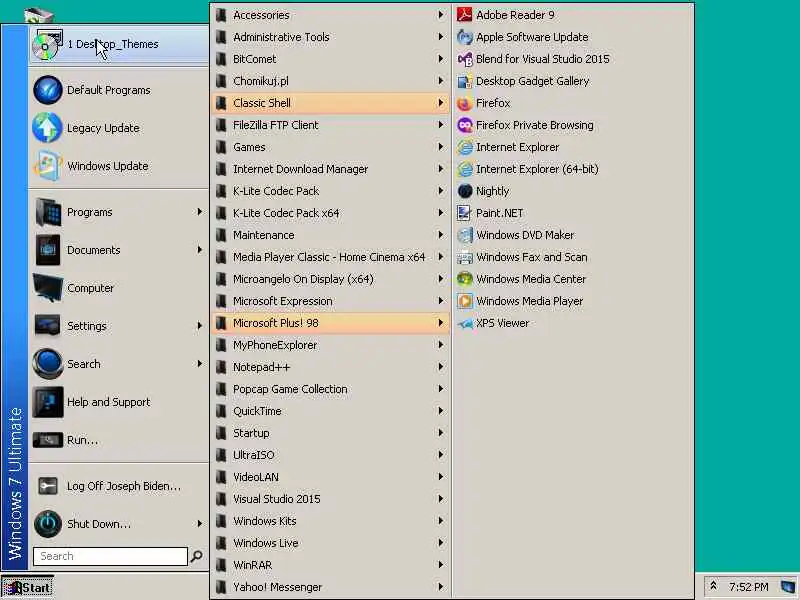Launch the Paint.NET icon
The width and height of the screenshot is (800, 600).
[464, 213]
